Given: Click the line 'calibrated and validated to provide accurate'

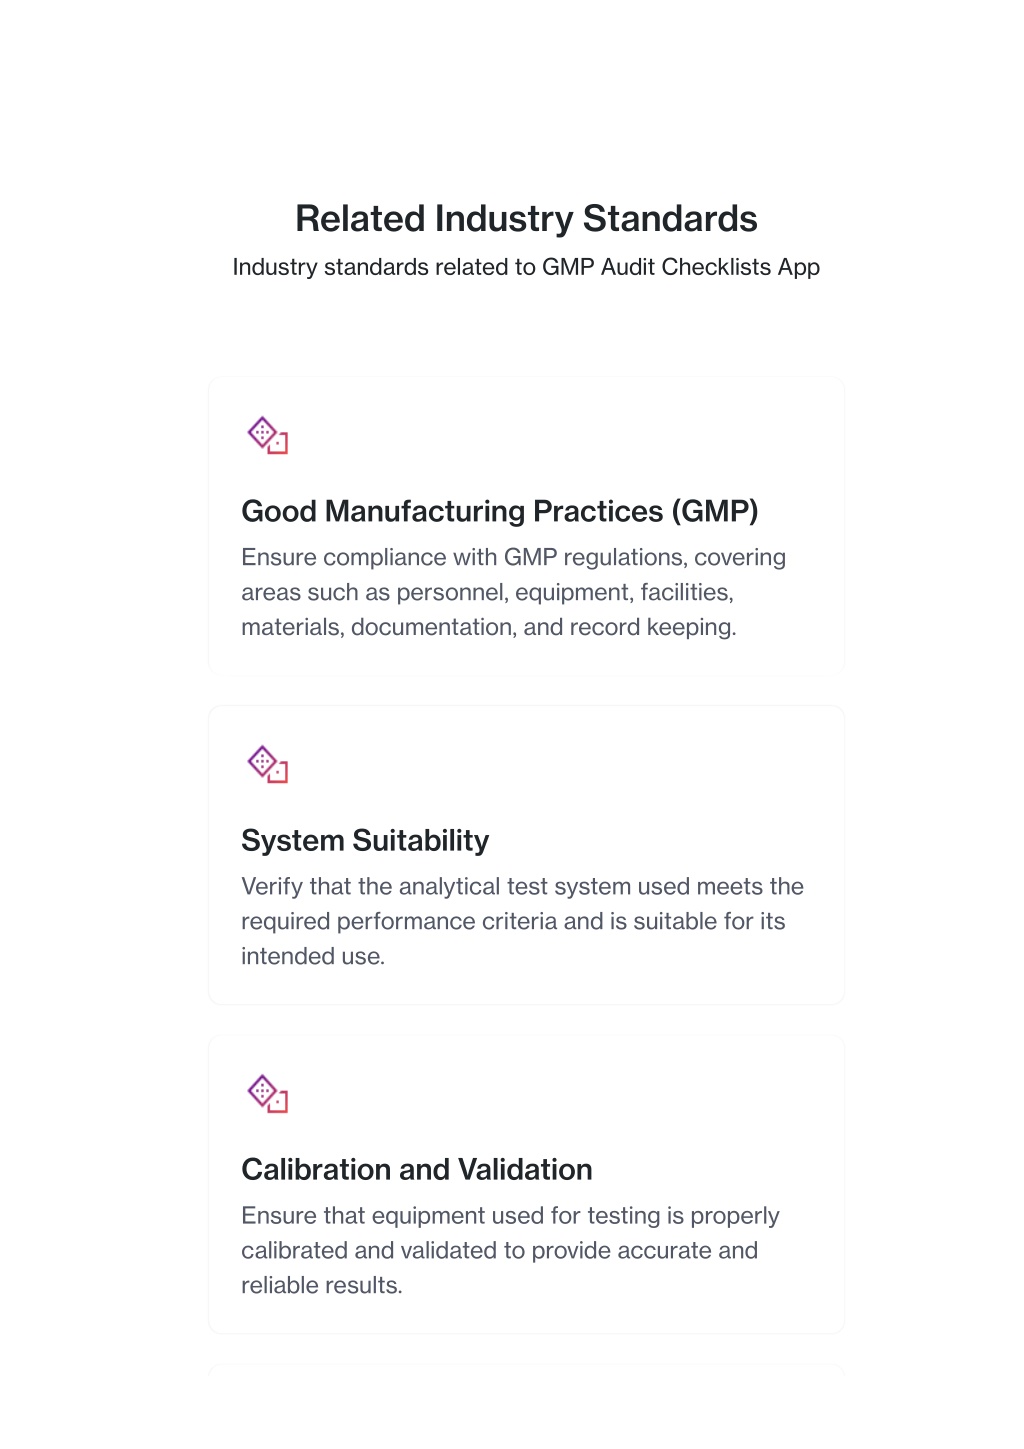Looking at the screenshot, I should click(x=476, y=1250).
